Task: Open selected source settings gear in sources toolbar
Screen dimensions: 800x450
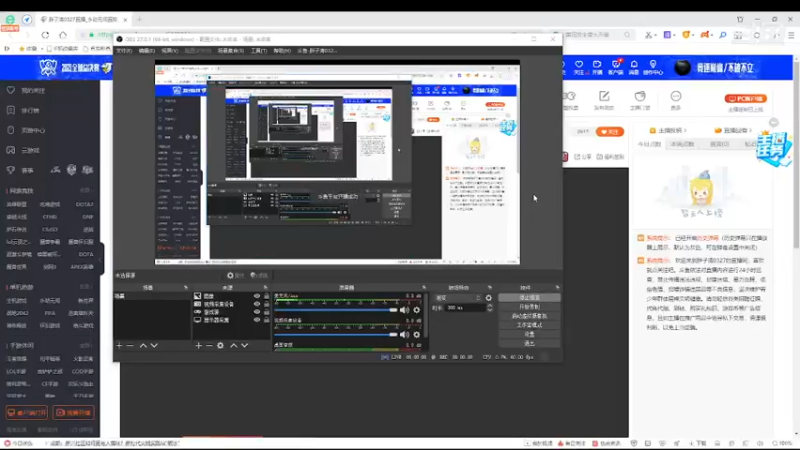Action: click(x=220, y=345)
